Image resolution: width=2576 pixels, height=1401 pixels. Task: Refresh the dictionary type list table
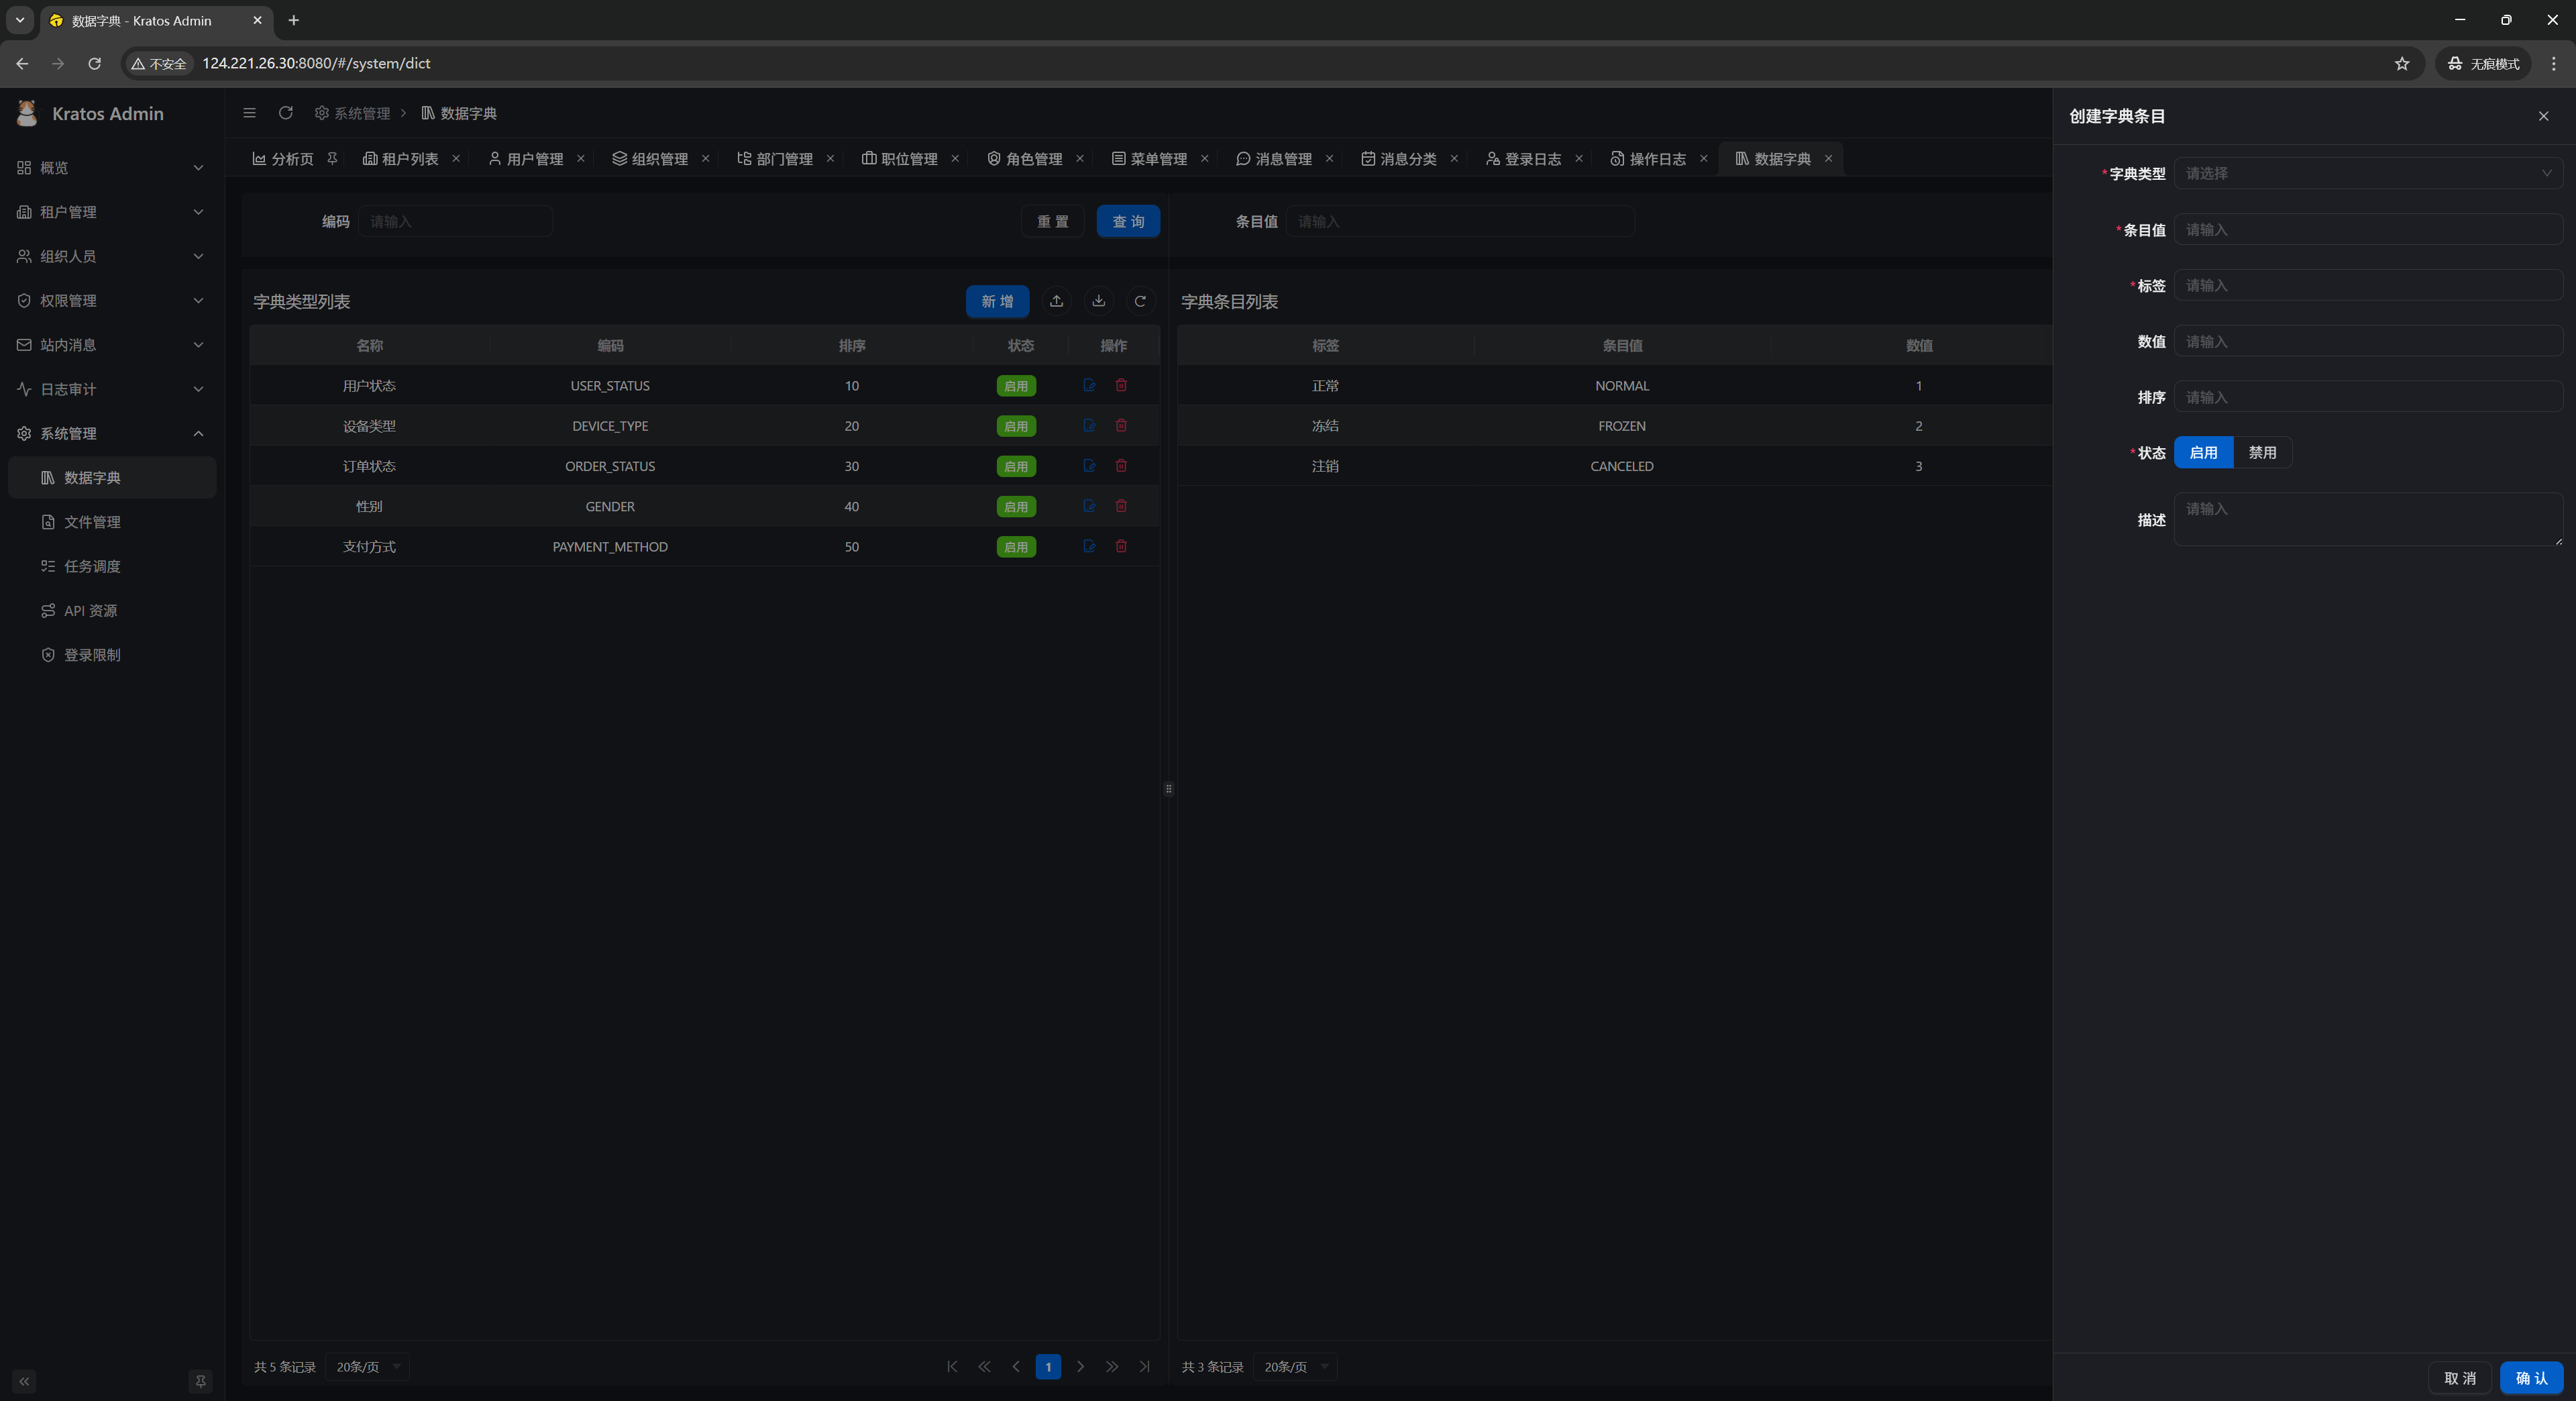[1140, 301]
